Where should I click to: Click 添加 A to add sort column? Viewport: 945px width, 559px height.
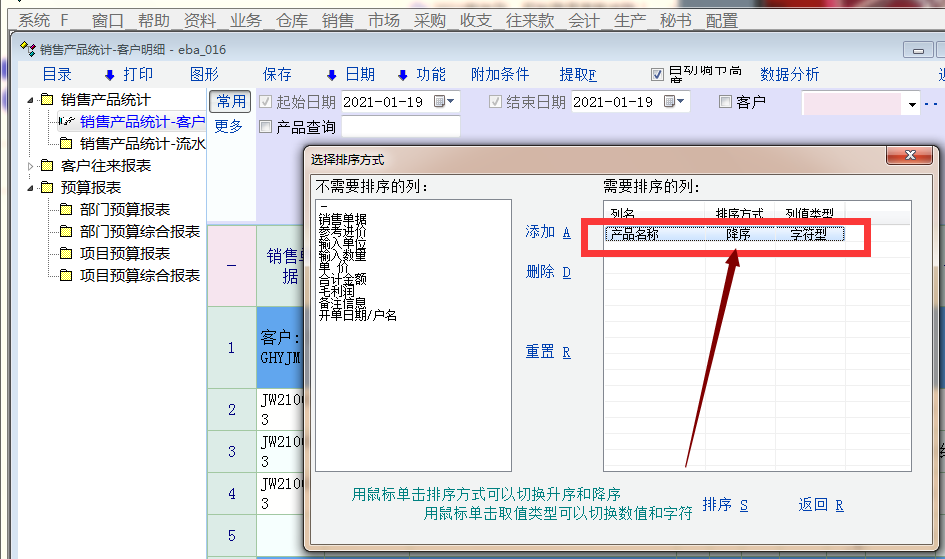(547, 232)
